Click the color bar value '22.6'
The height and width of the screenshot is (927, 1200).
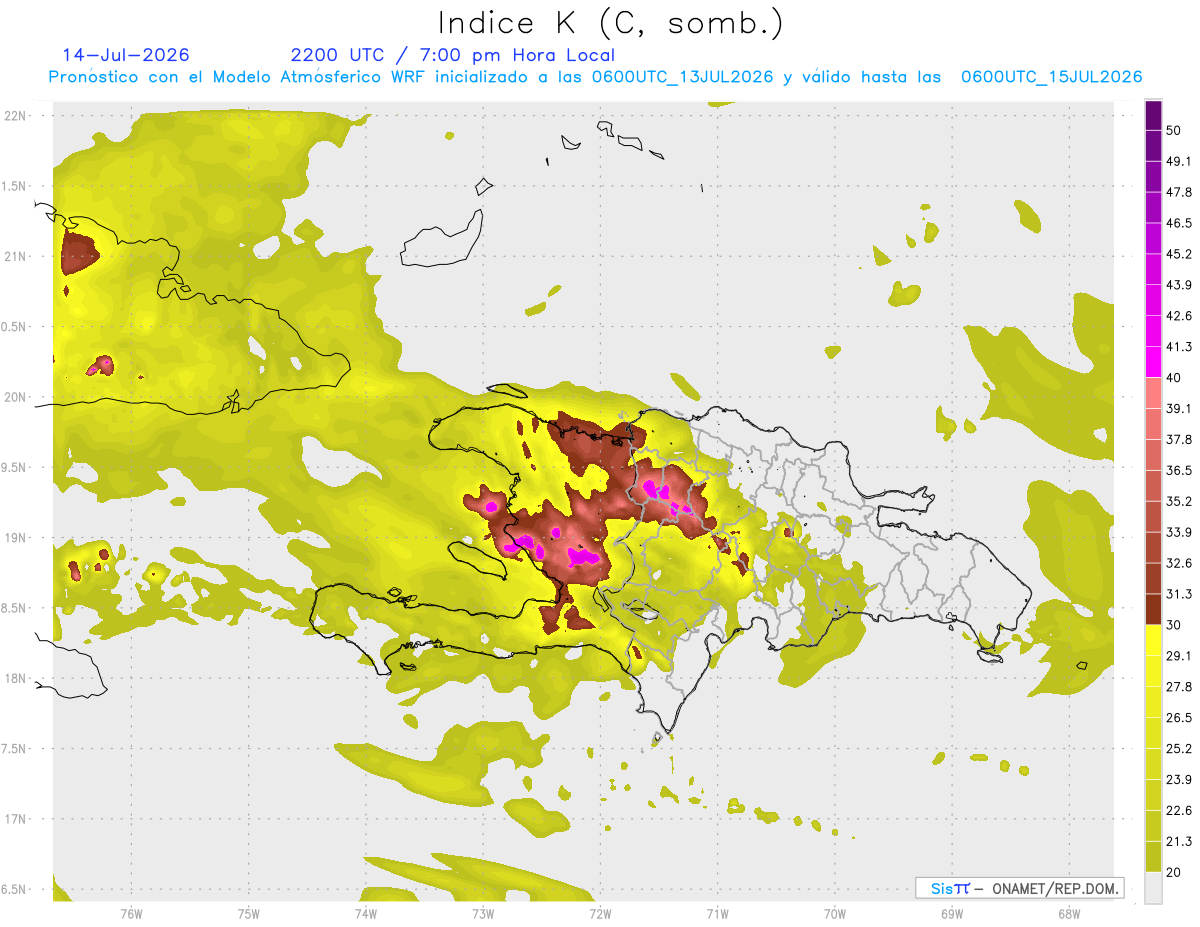point(1180,811)
